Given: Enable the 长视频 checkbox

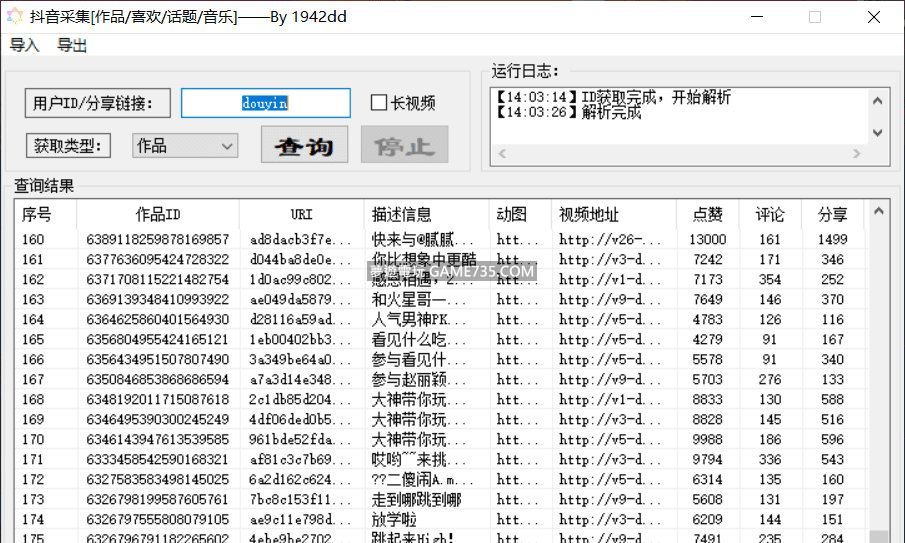Looking at the screenshot, I should point(379,103).
